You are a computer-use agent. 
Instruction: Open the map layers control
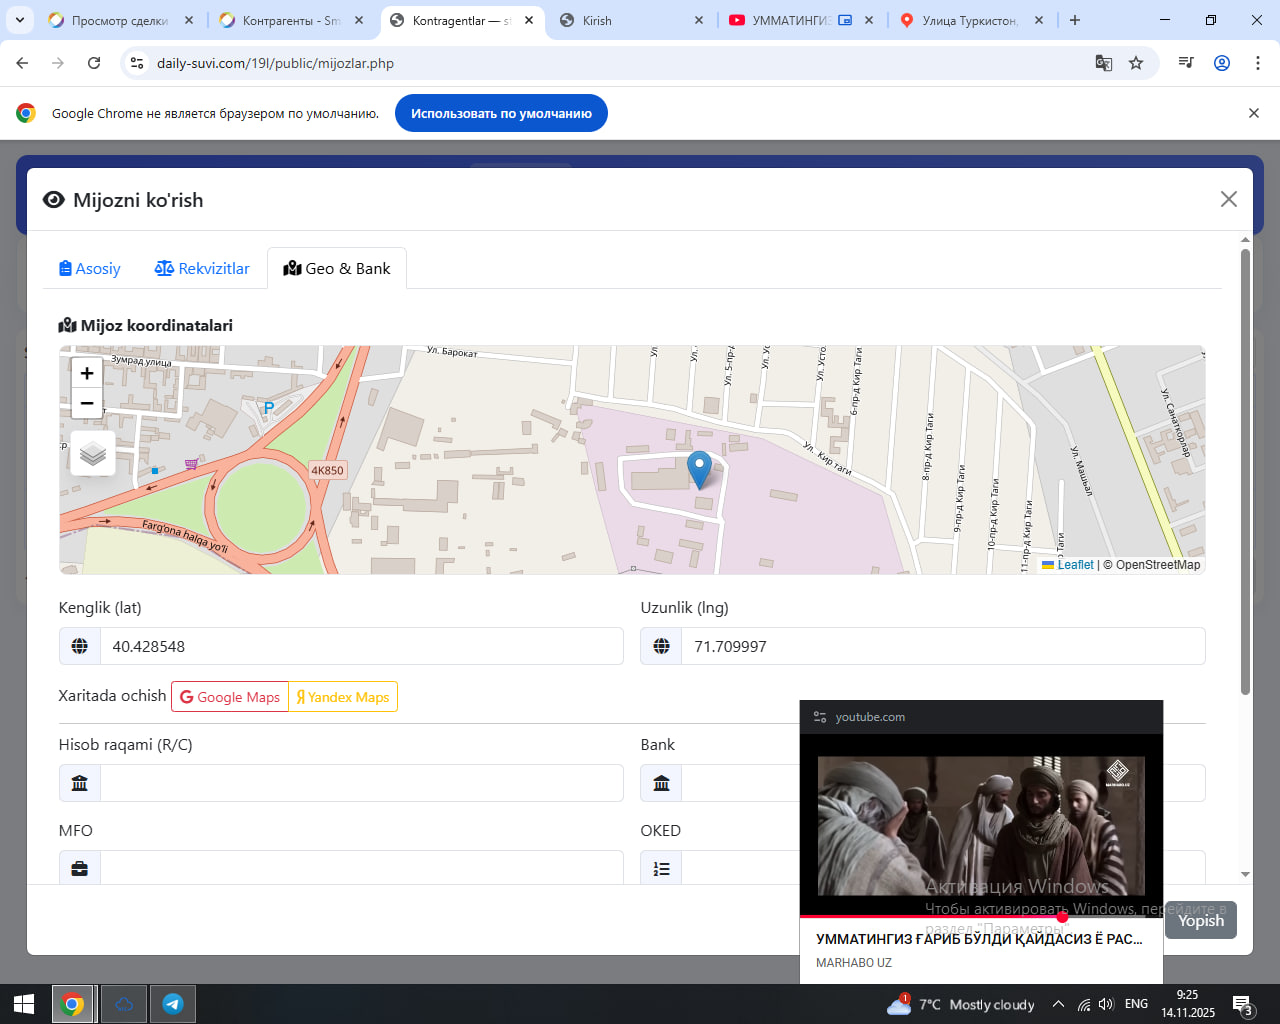pos(93,454)
